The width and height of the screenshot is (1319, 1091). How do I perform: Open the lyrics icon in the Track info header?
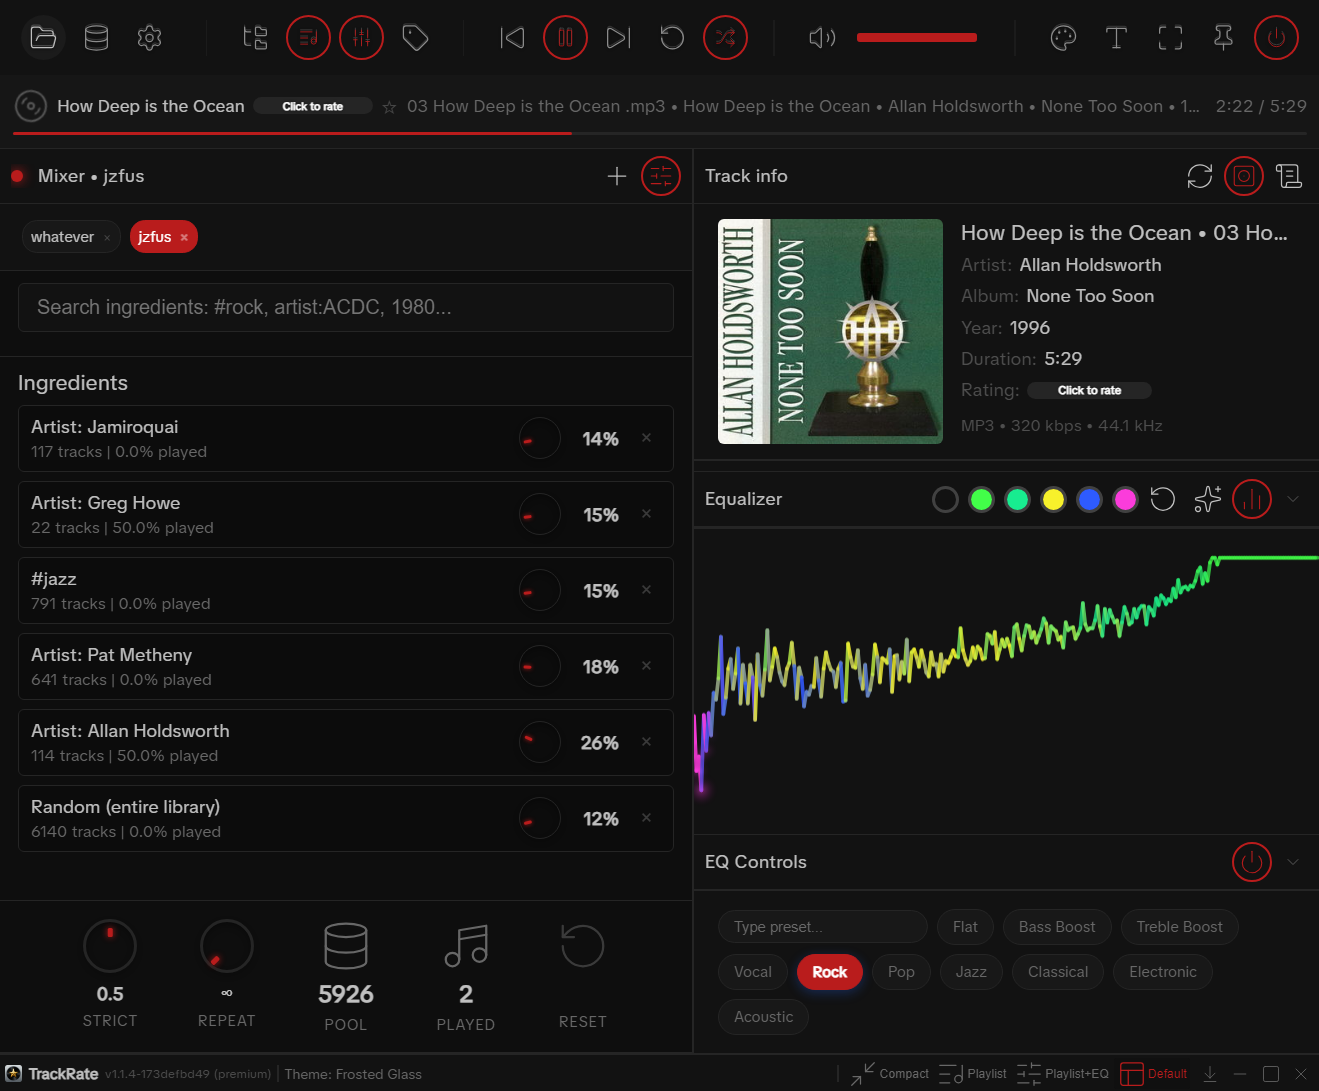tap(1289, 176)
